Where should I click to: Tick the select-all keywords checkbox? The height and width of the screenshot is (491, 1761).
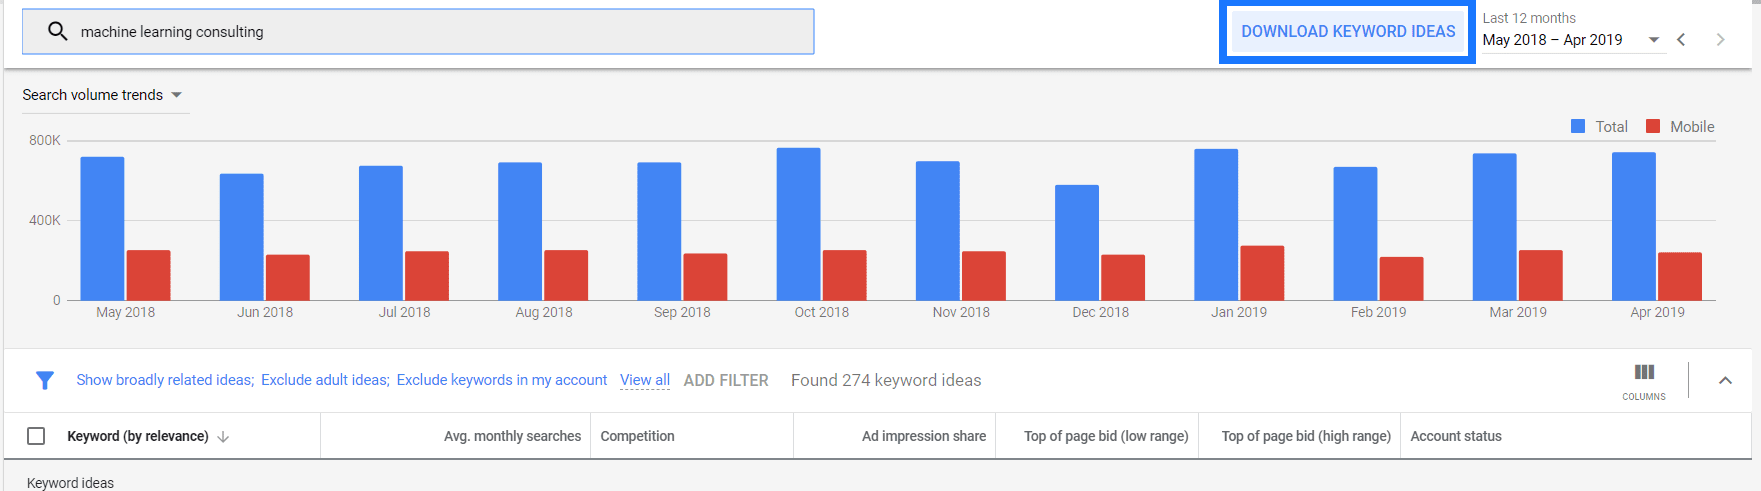36,436
